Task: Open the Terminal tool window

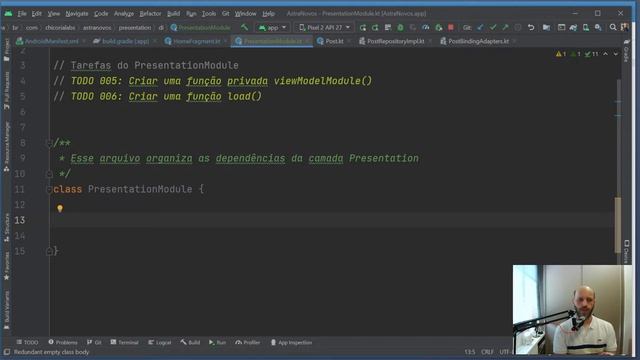Action: coord(124,342)
